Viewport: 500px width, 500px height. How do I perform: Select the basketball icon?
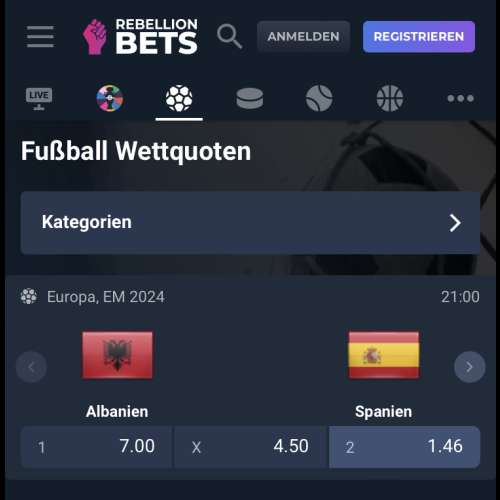[x=390, y=98]
